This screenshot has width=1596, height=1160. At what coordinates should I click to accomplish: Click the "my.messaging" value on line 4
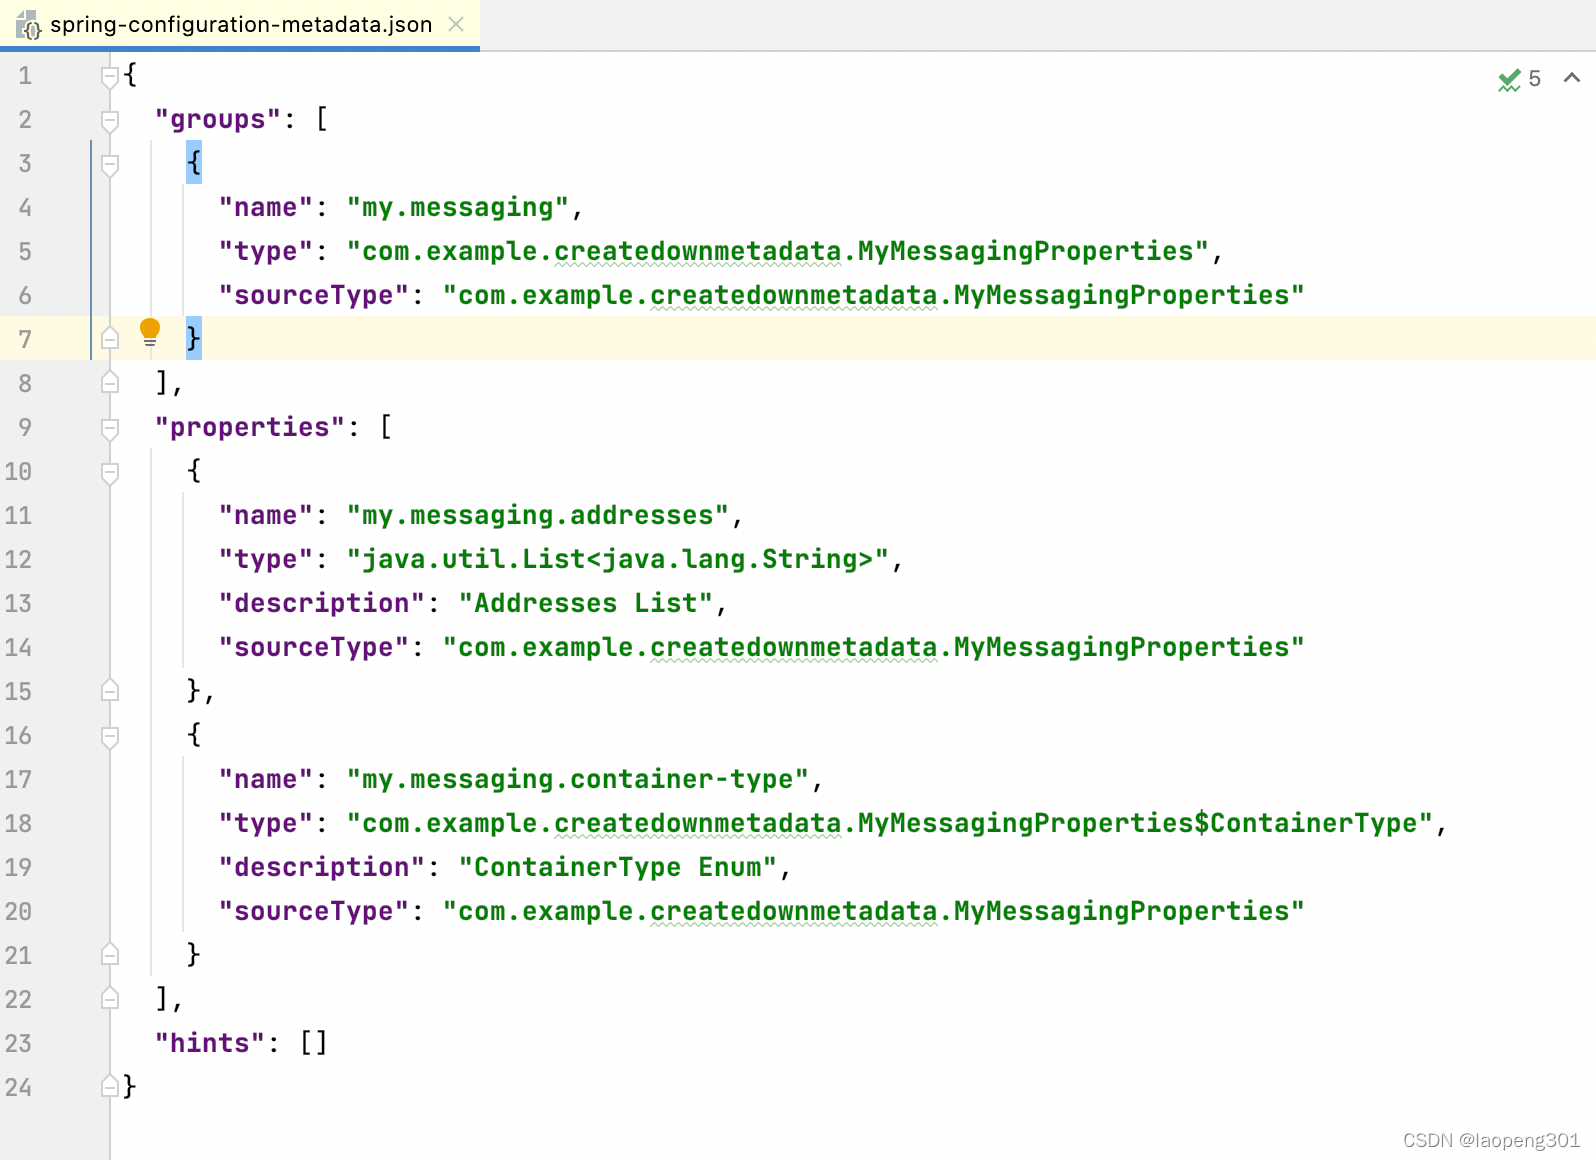pos(458,208)
